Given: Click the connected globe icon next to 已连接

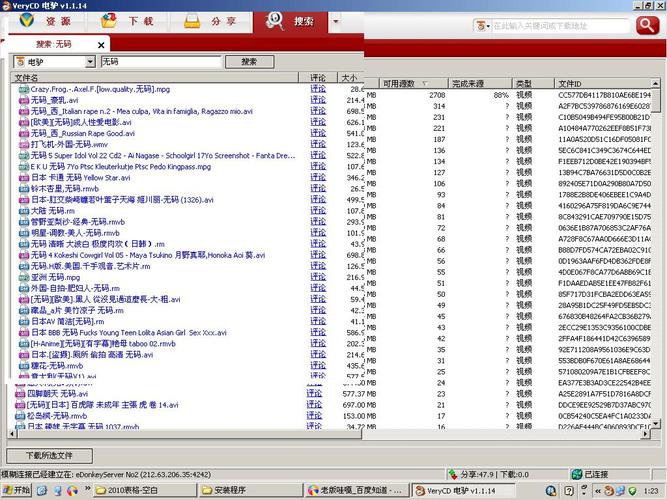Looking at the screenshot, I should 577,474.
